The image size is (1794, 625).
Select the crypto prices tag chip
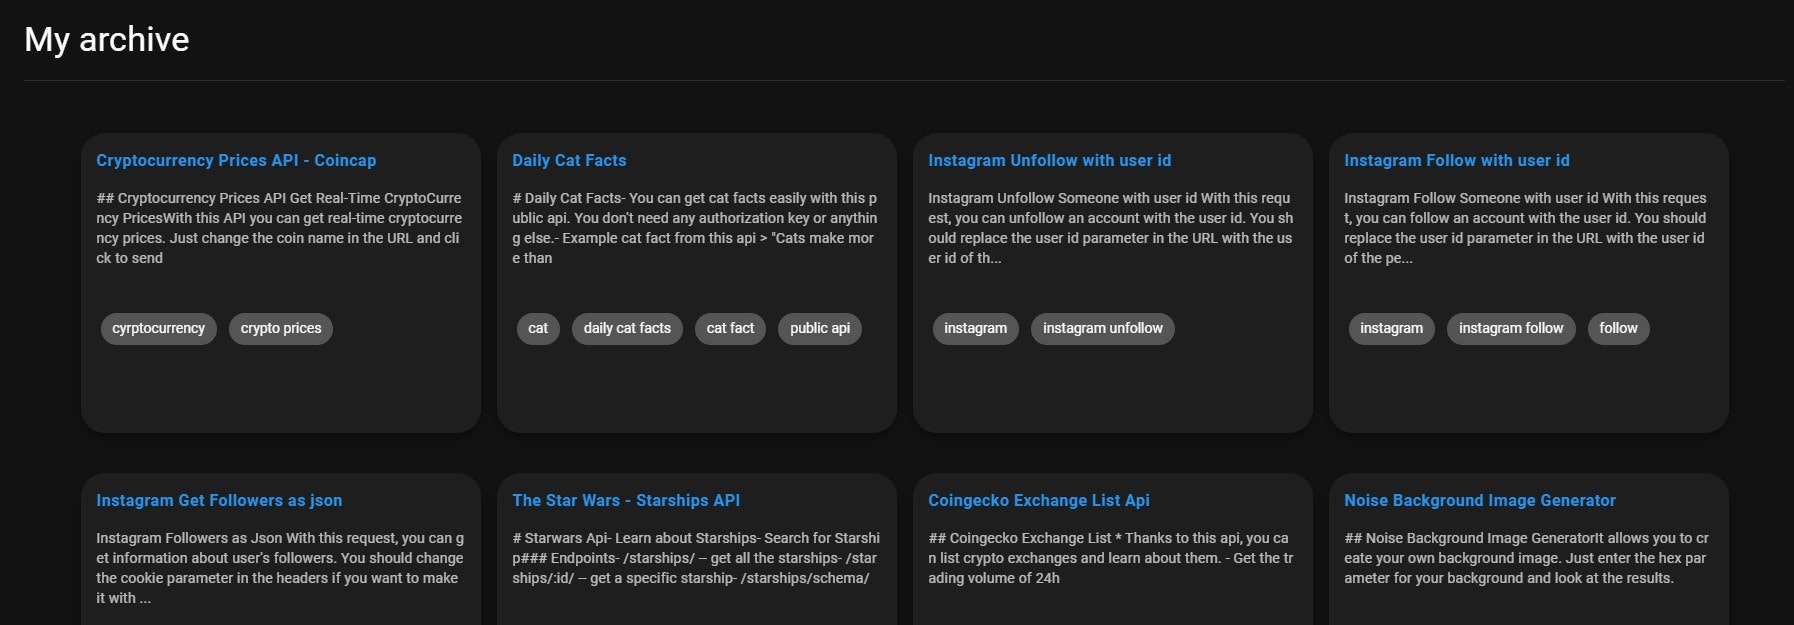coord(281,328)
